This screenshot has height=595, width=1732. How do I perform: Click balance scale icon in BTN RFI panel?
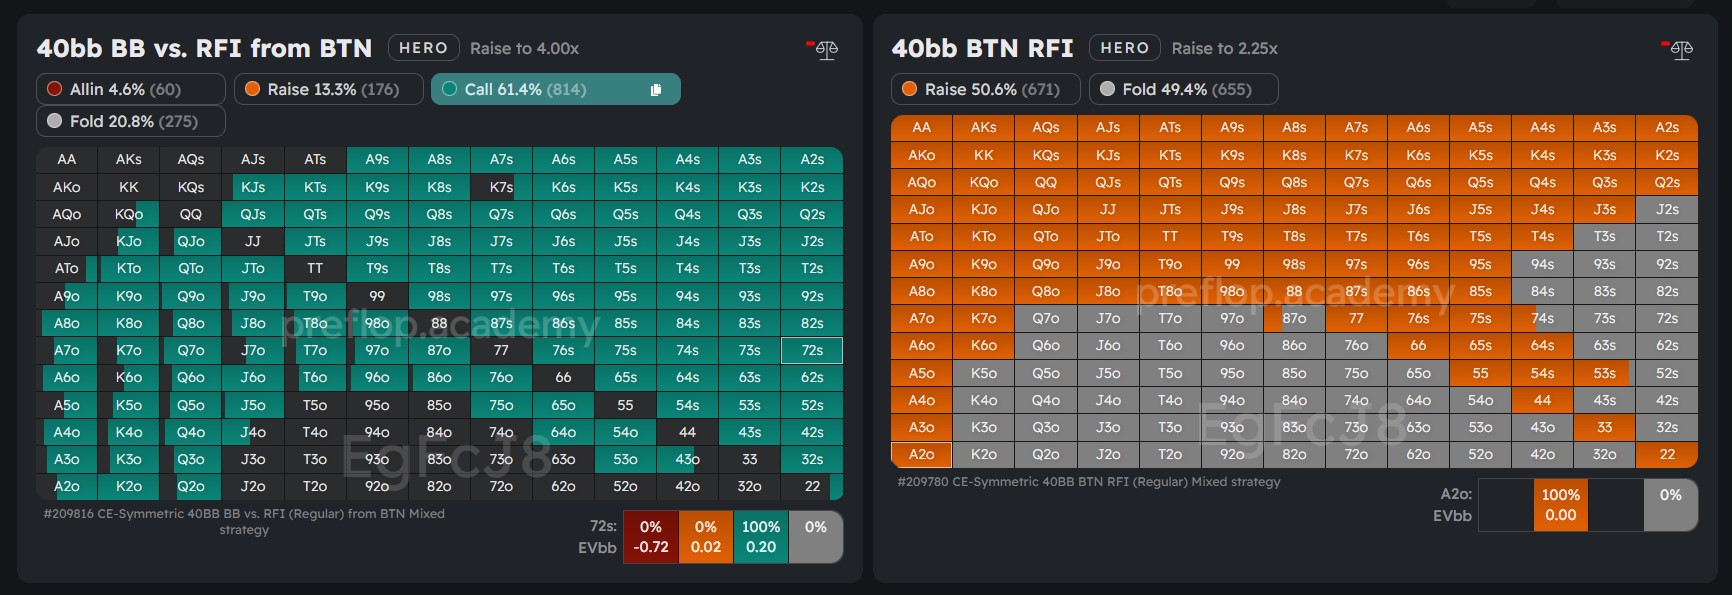[1680, 49]
